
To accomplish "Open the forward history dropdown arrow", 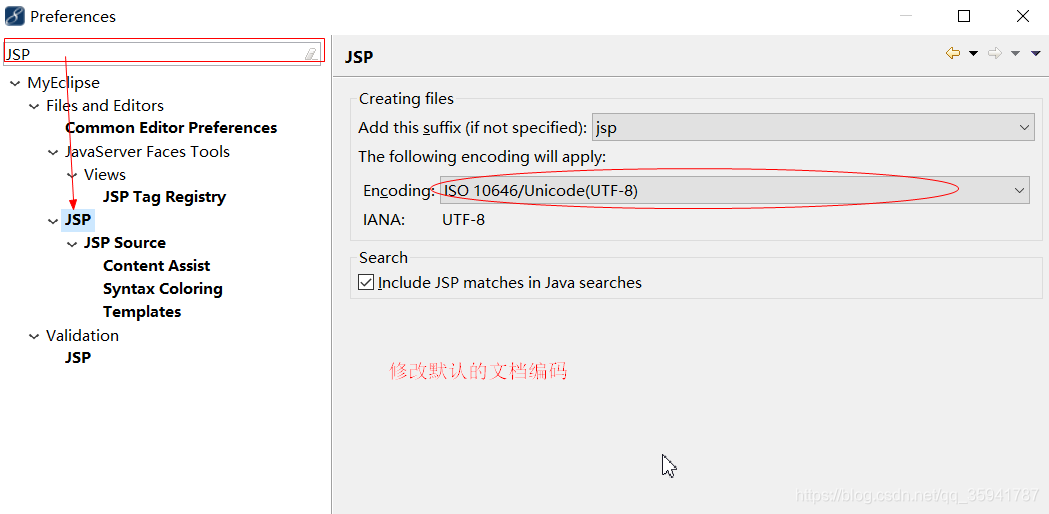I will (1016, 54).
